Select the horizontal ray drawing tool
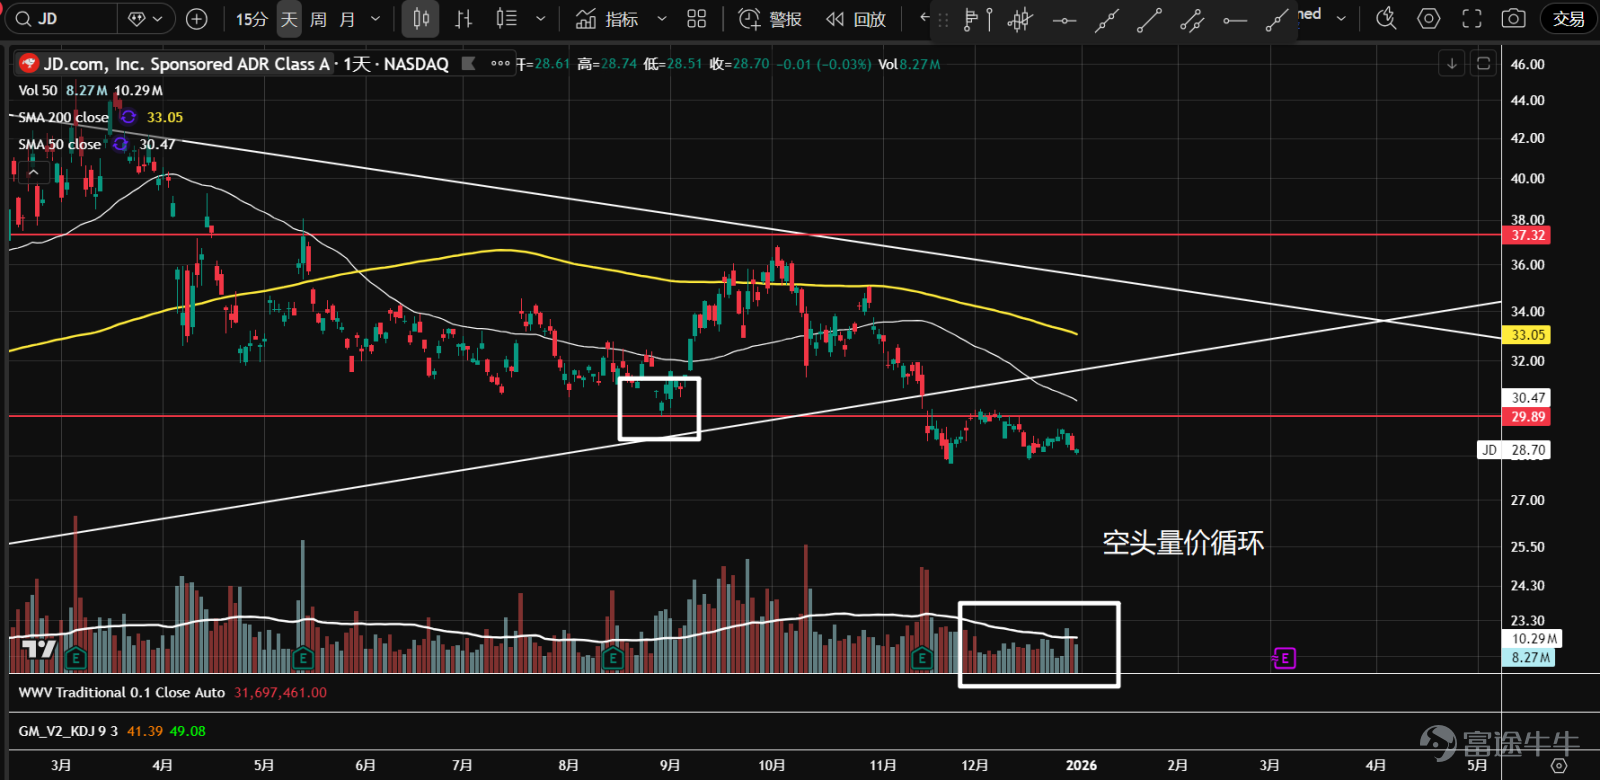The width and height of the screenshot is (1600, 780). click(x=1235, y=20)
